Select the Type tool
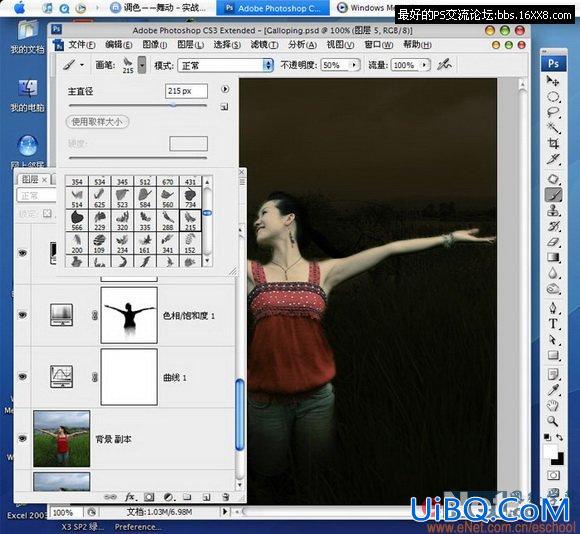The image size is (580, 534). pos(553,324)
